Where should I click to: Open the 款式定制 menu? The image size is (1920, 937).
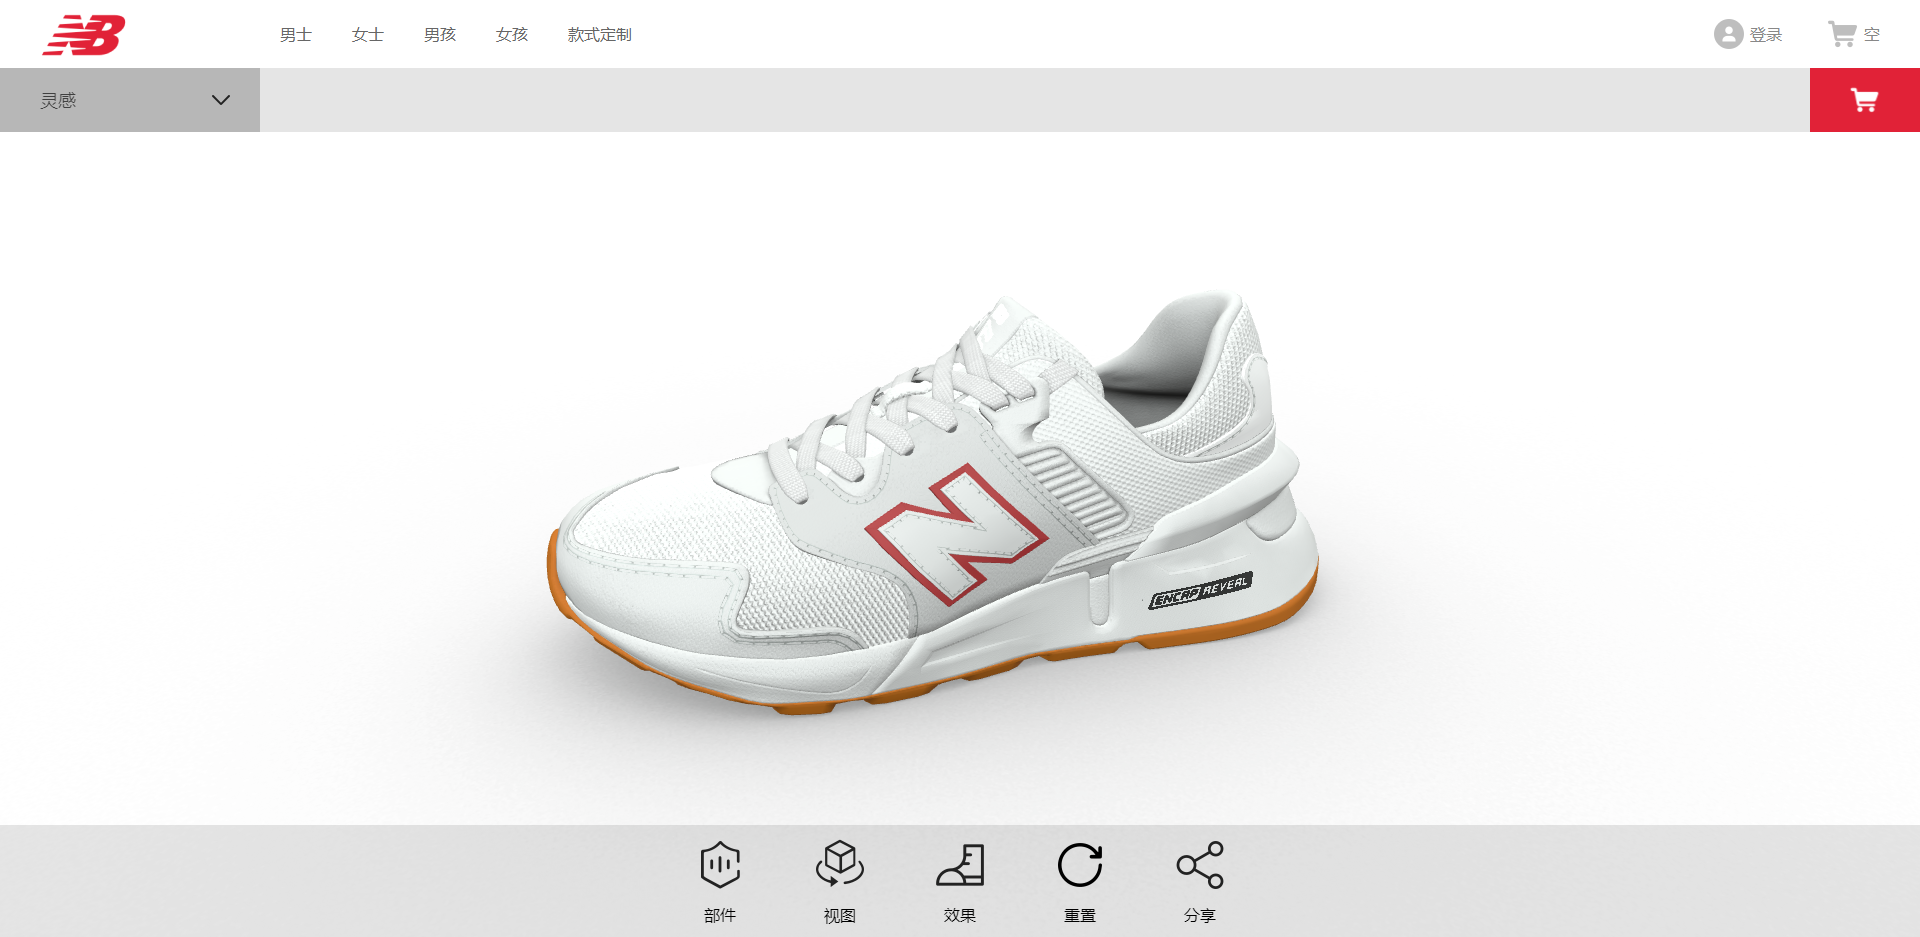pyautogui.click(x=600, y=35)
